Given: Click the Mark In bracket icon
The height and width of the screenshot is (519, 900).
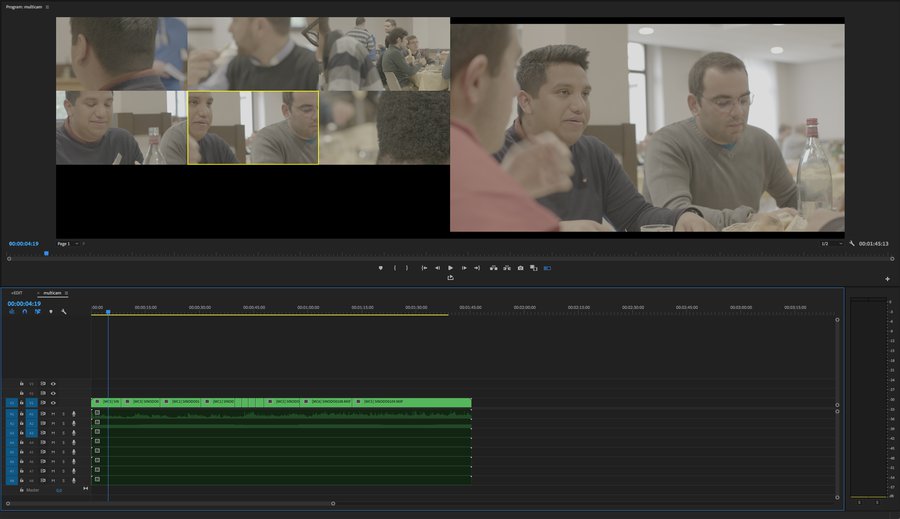Looking at the screenshot, I should (x=395, y=268).
